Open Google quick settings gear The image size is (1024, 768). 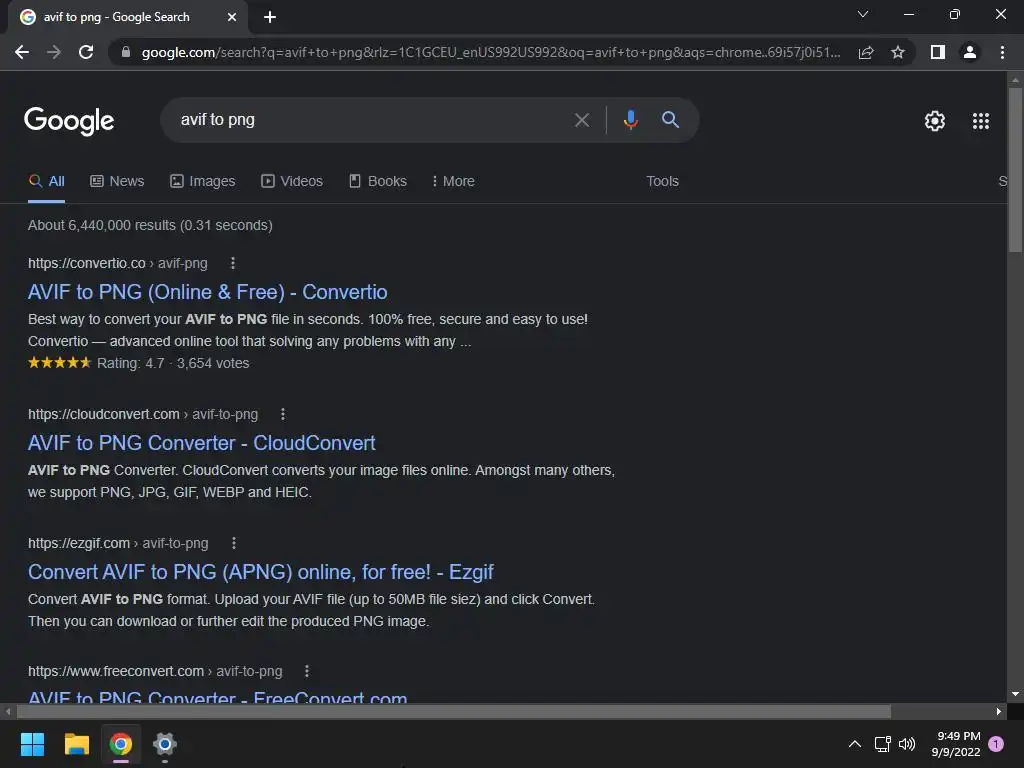935,121
